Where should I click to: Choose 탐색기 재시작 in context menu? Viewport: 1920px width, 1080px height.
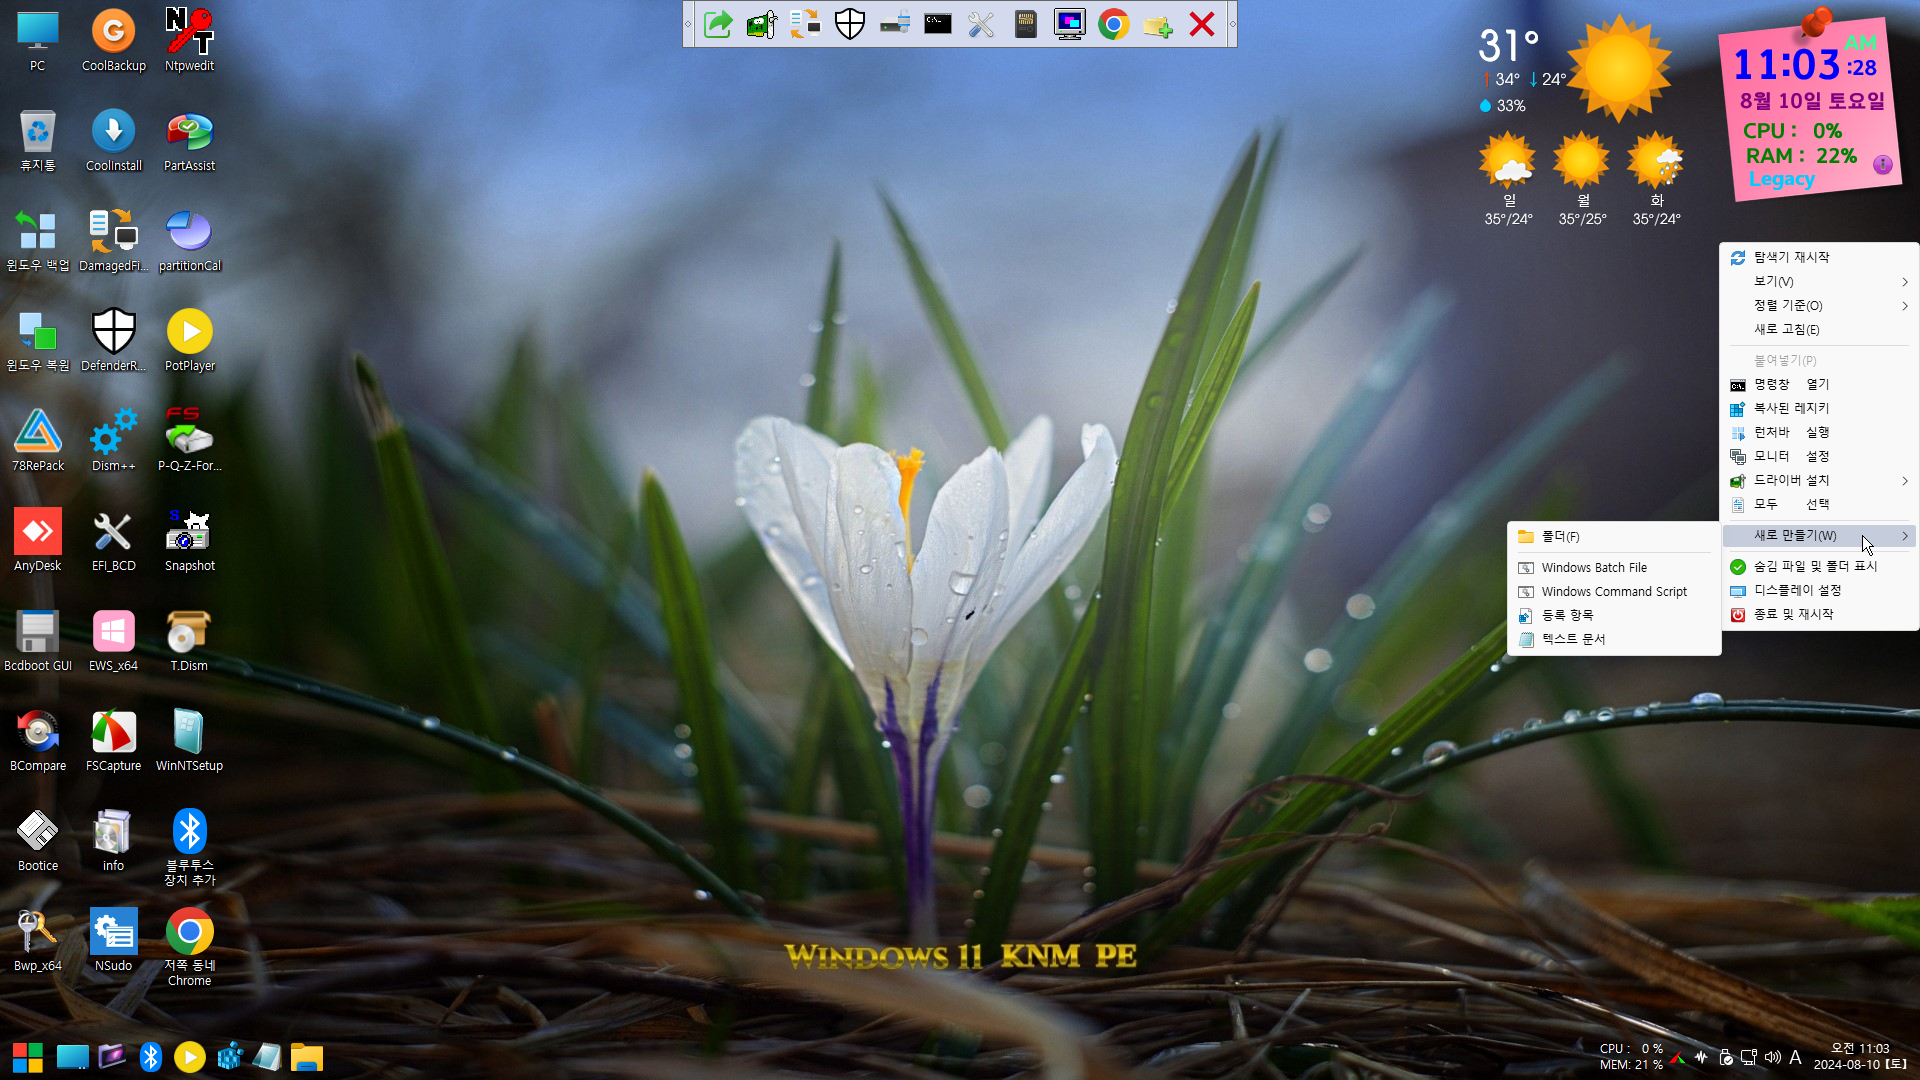(x=1819, y=257)
